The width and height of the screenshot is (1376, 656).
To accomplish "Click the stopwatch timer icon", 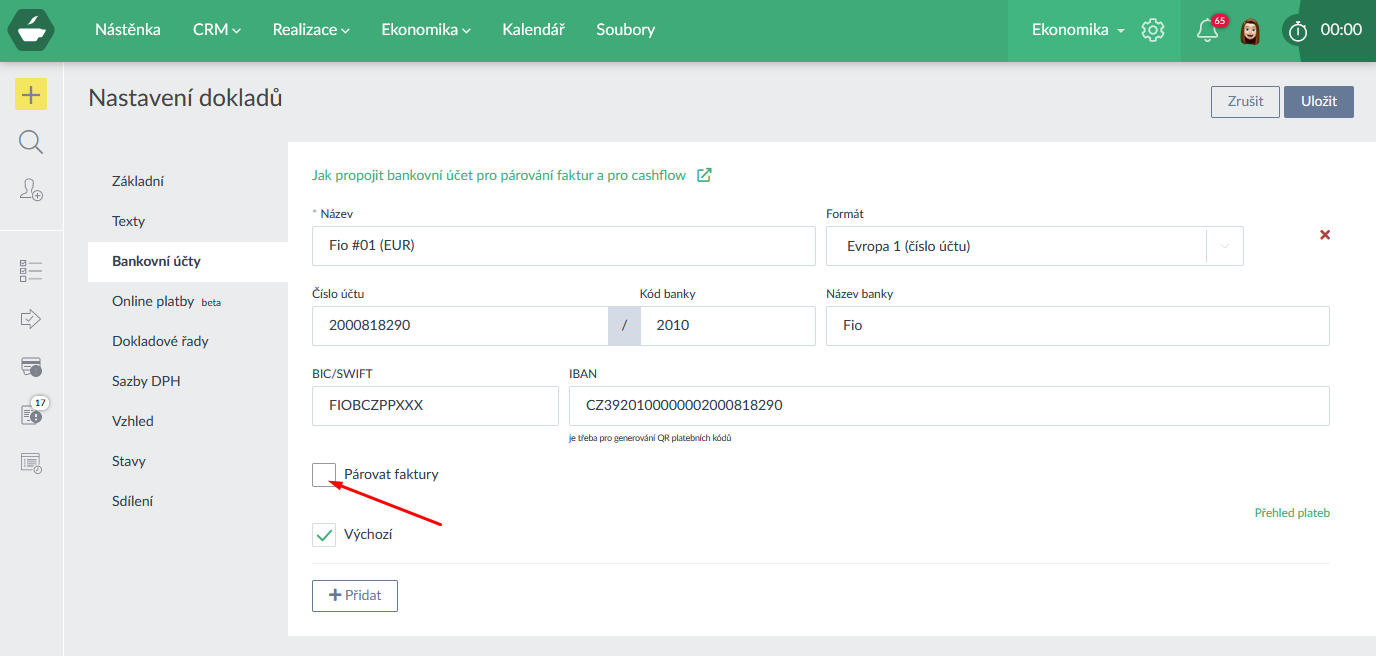I will (1298, 31).
